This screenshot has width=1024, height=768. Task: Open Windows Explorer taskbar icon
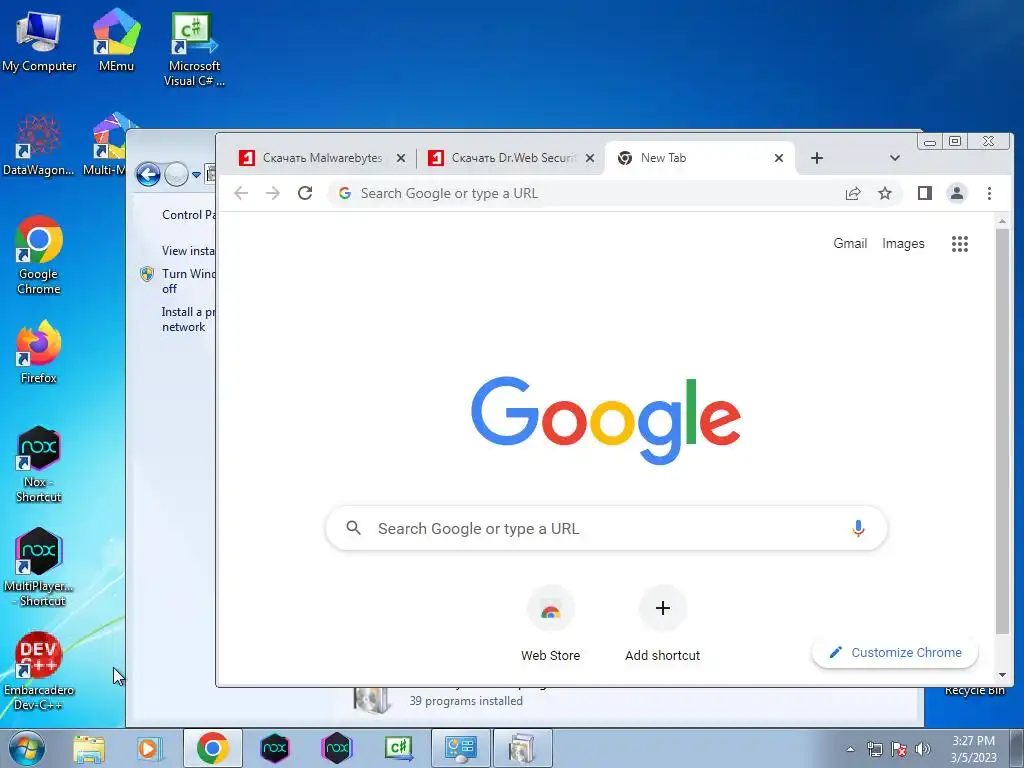coord(89,748)
